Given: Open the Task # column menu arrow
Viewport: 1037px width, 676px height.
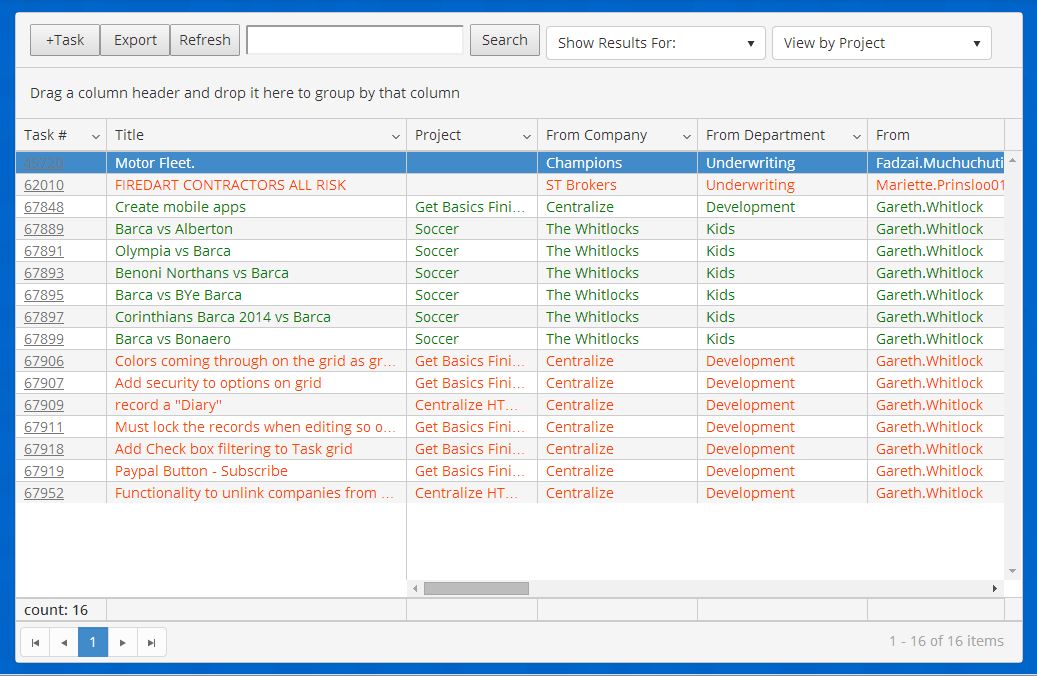Looking at the screenshot, I should pyautogui.click(x=96, y=136).
